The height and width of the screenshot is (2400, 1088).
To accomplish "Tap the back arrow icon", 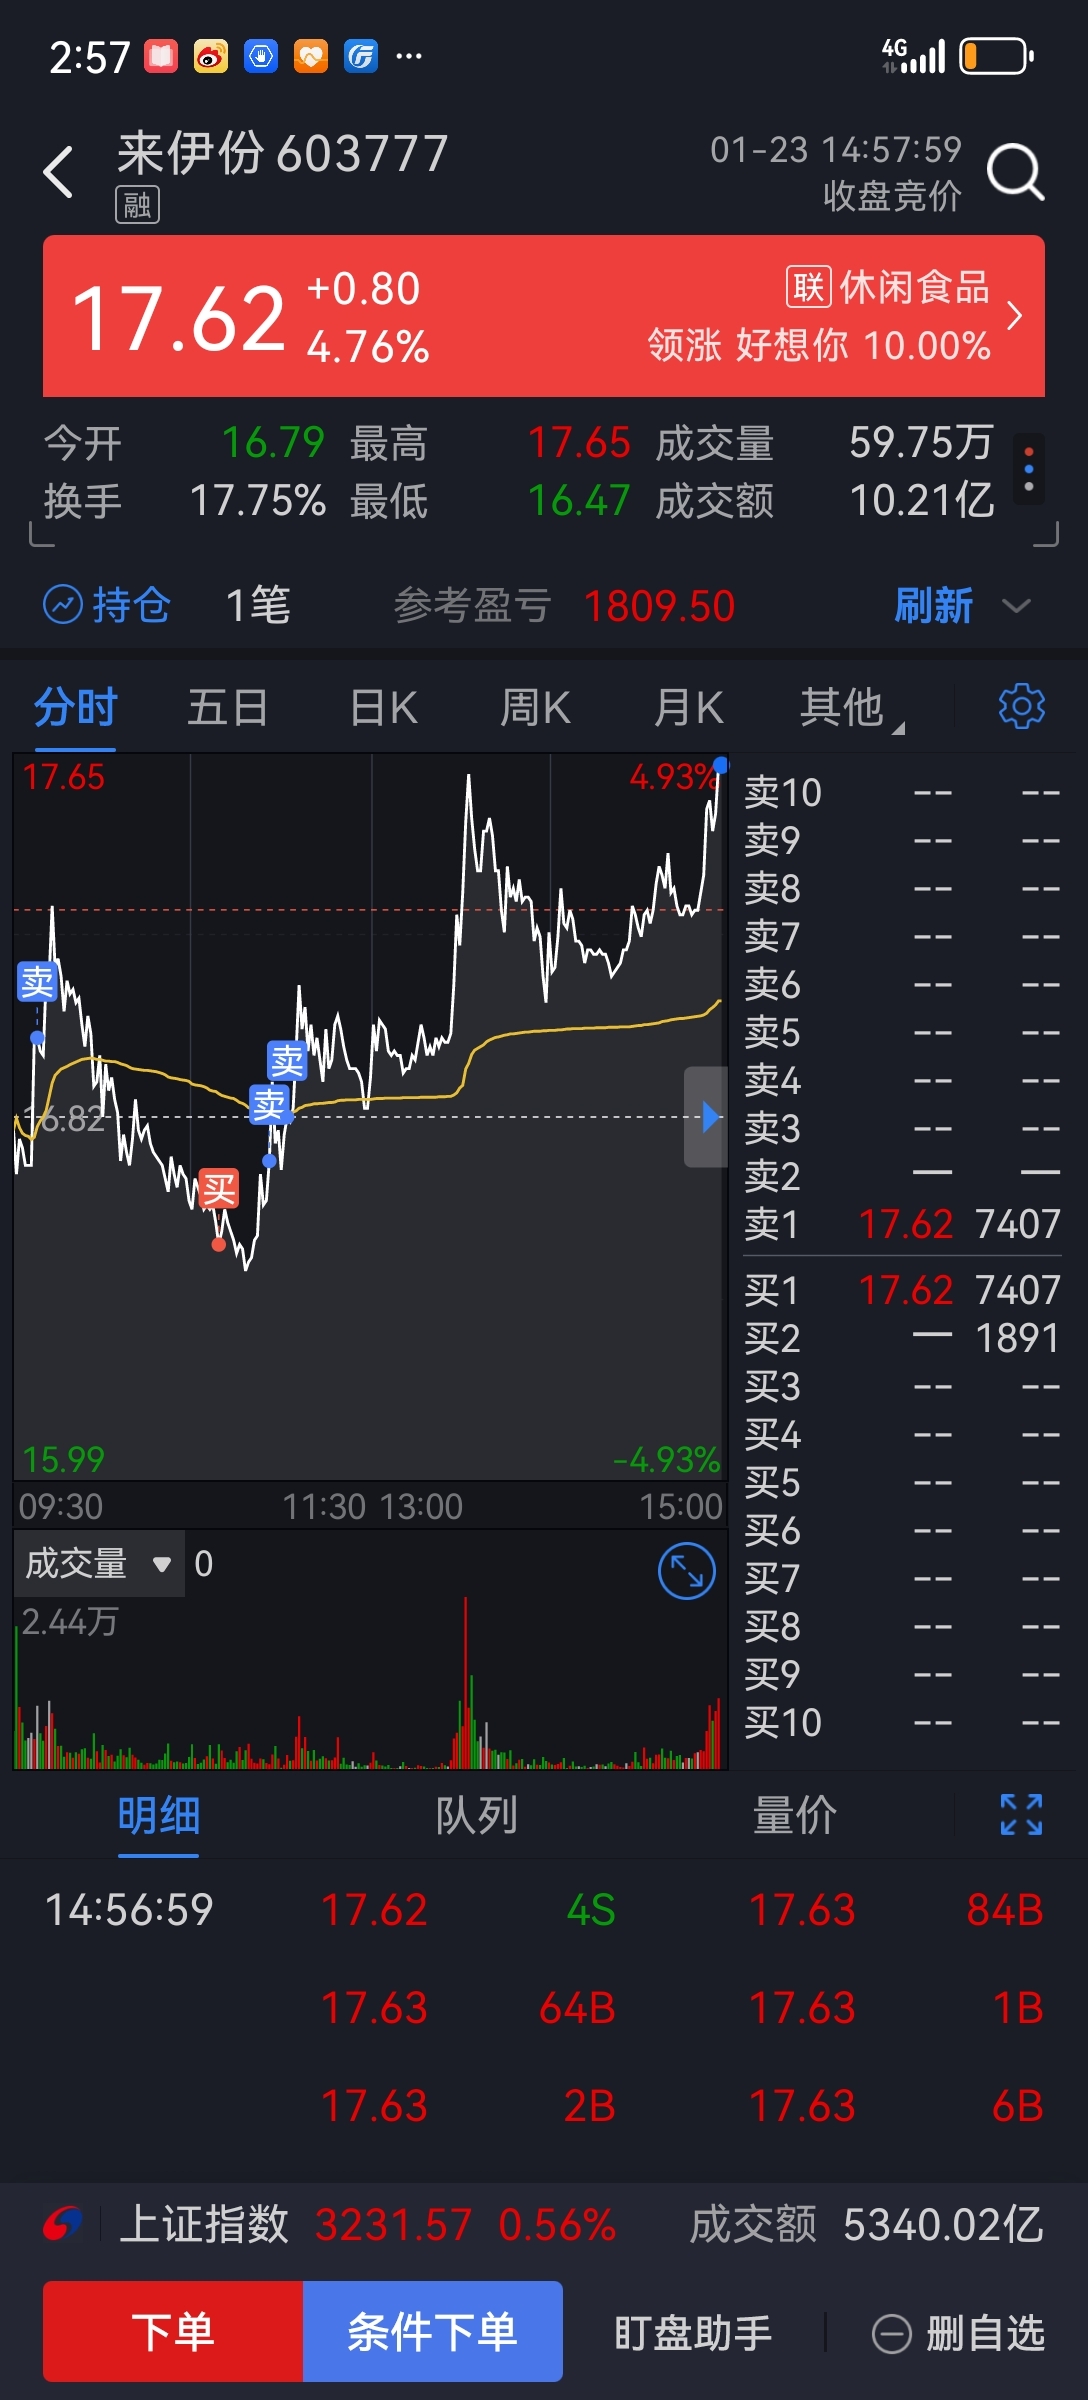I will tap(59, 172).
